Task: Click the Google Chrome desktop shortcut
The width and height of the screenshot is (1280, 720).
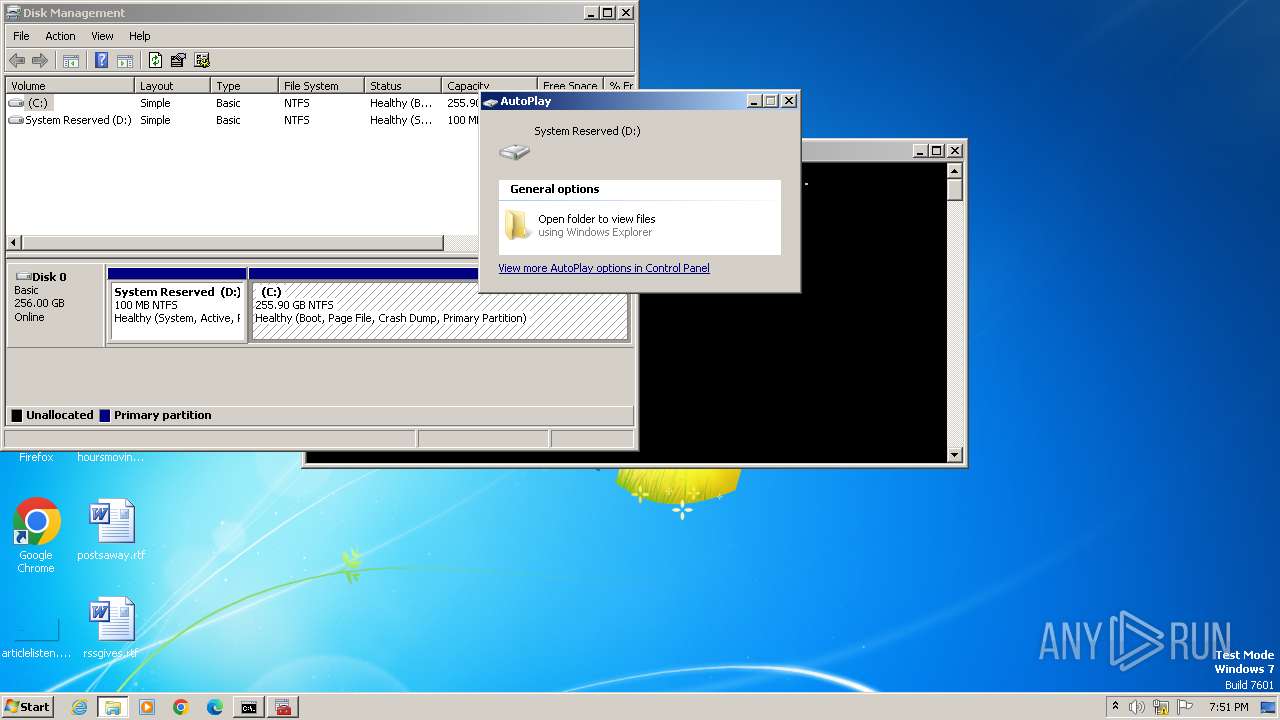Action: tap(36, 536)
